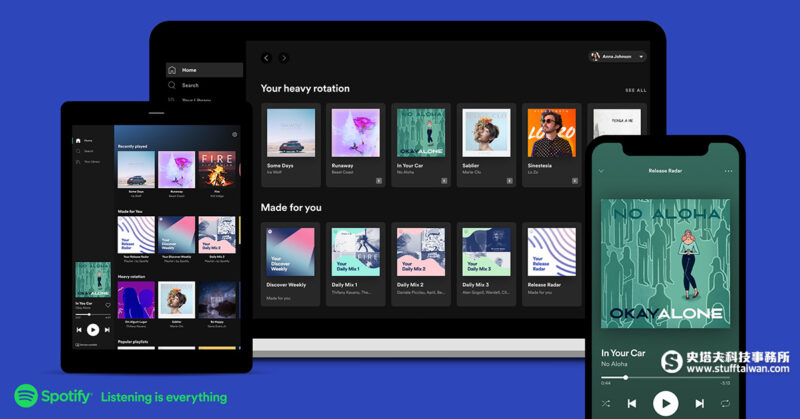Open Release Radar playlist on laptop
This screenshot has width=800, height=419.
coord(552,264)
